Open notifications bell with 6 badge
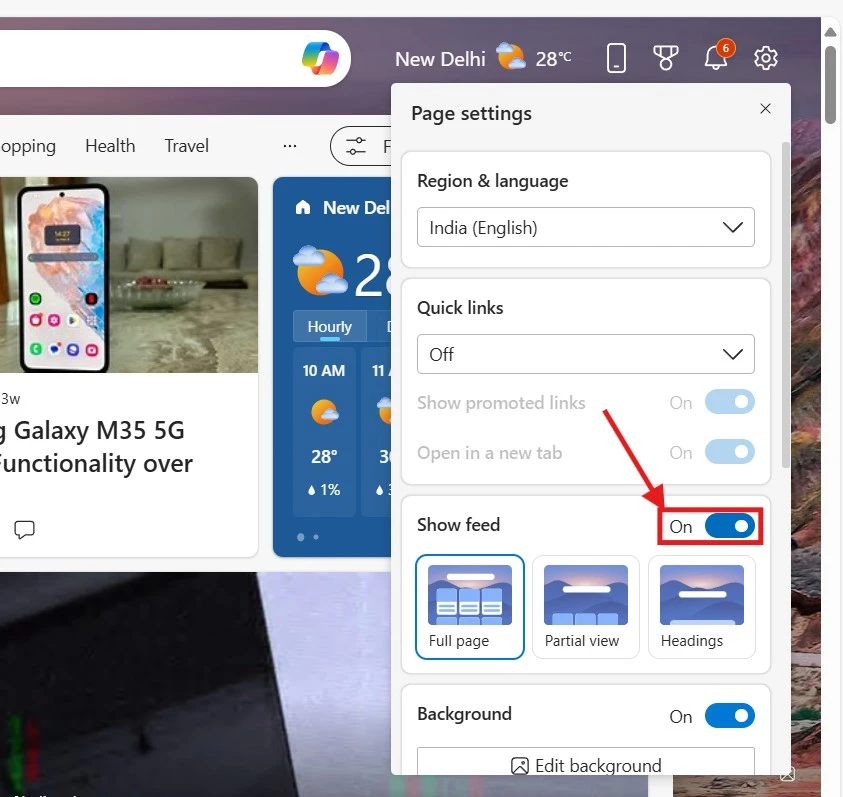The width and height of the screenshot is (843, 797). tap(717, 55)
